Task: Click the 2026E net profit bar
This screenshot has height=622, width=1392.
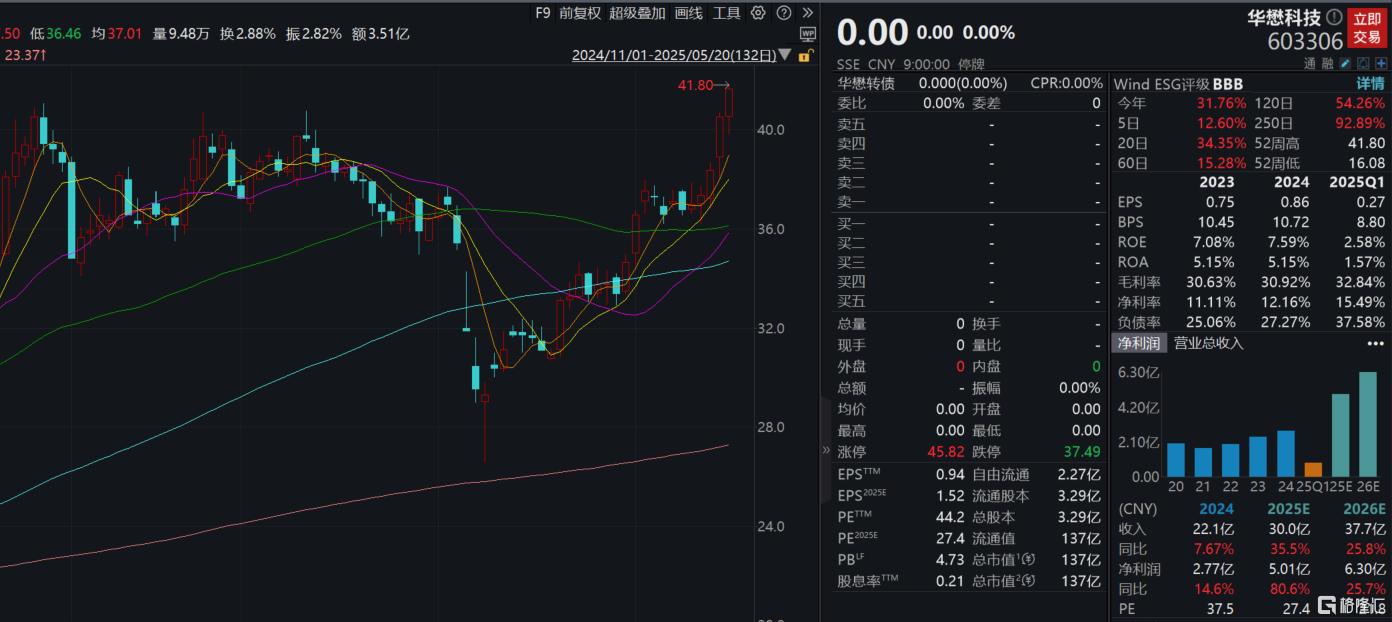Action: pyautogui.click(x=1367, y=424)
